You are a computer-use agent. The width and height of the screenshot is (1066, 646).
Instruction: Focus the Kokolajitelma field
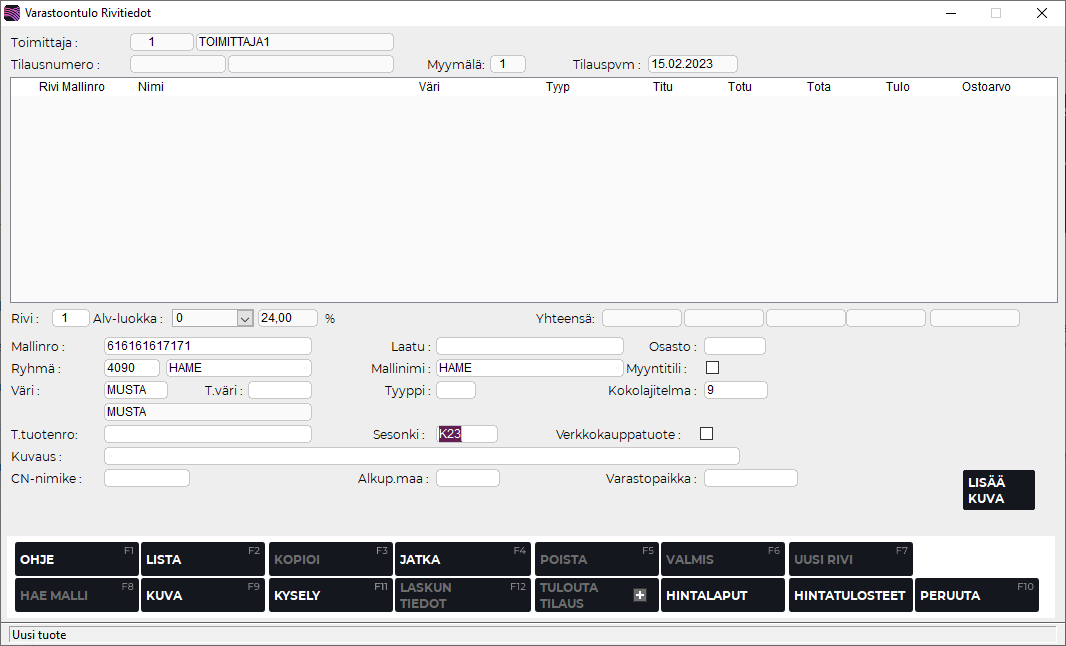click(x=735, y=390)
